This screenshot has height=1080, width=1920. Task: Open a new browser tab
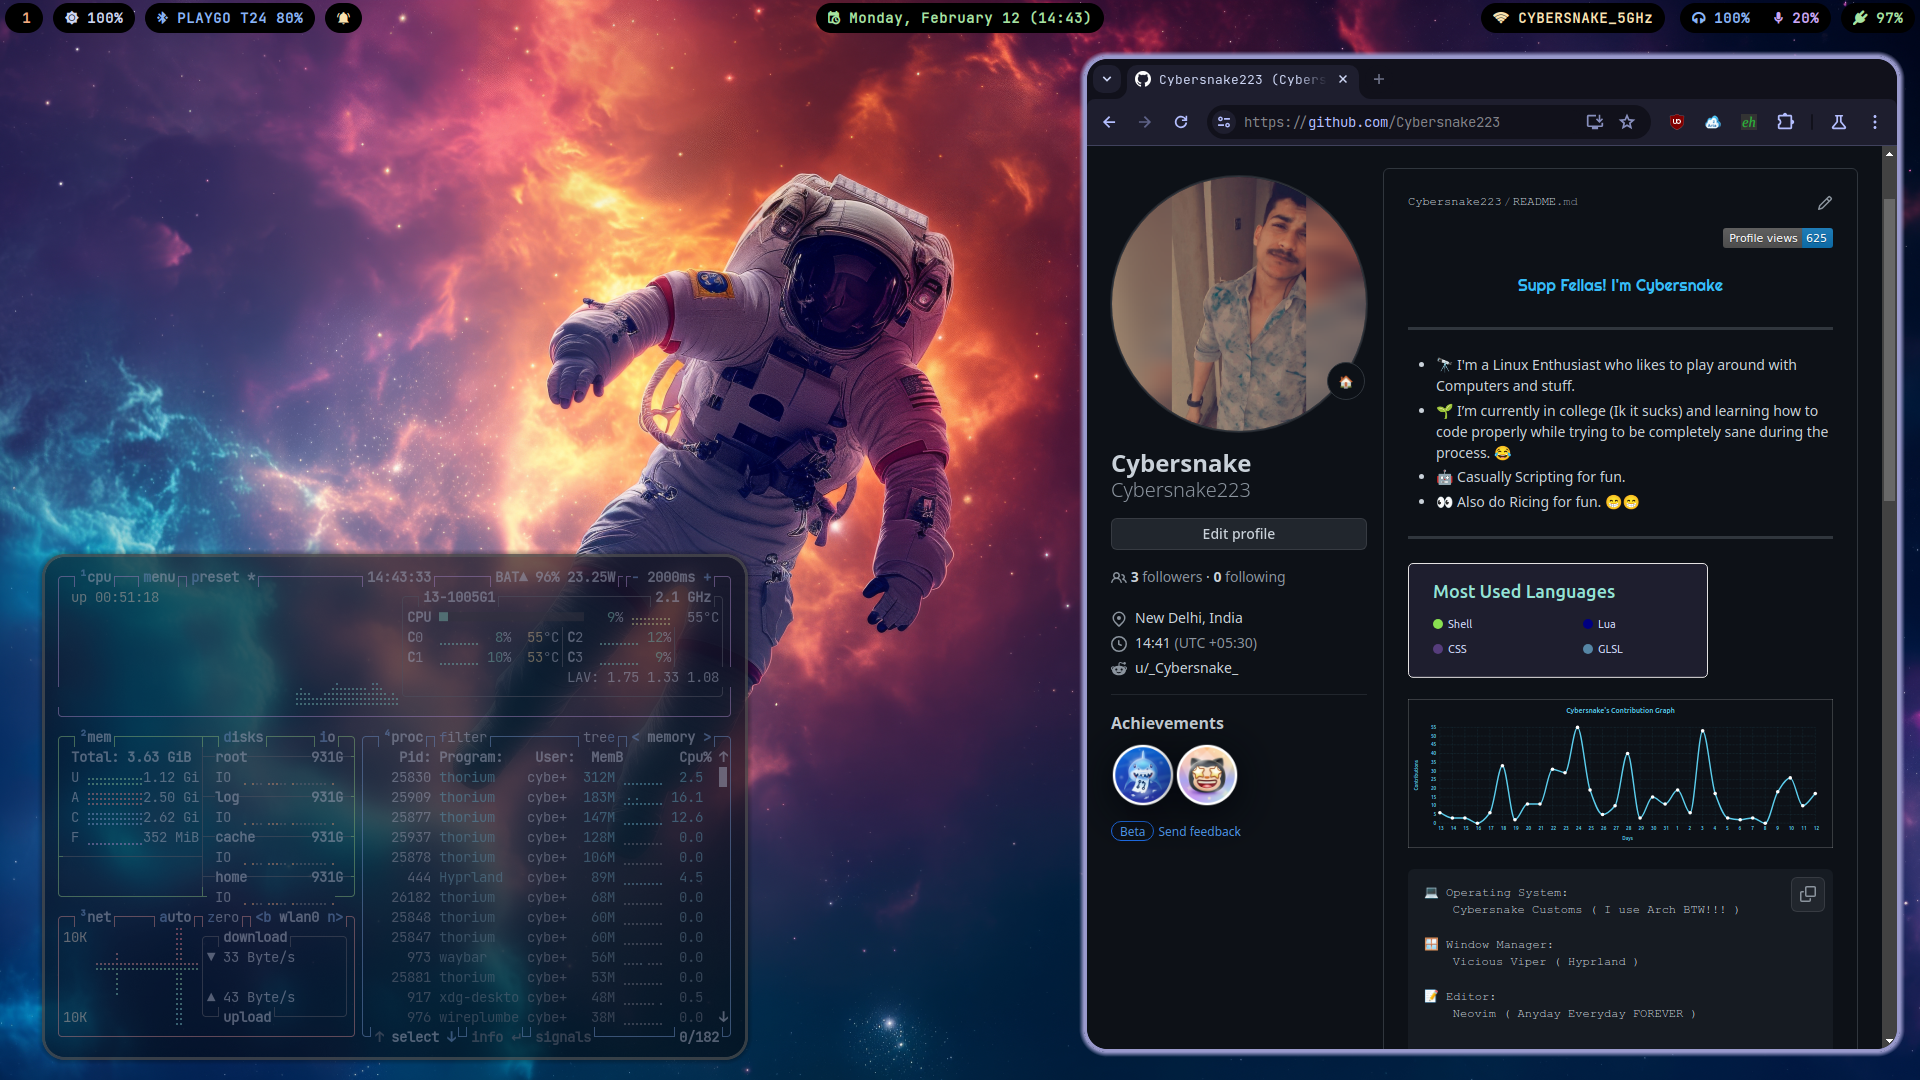[x=1379, y=79]
